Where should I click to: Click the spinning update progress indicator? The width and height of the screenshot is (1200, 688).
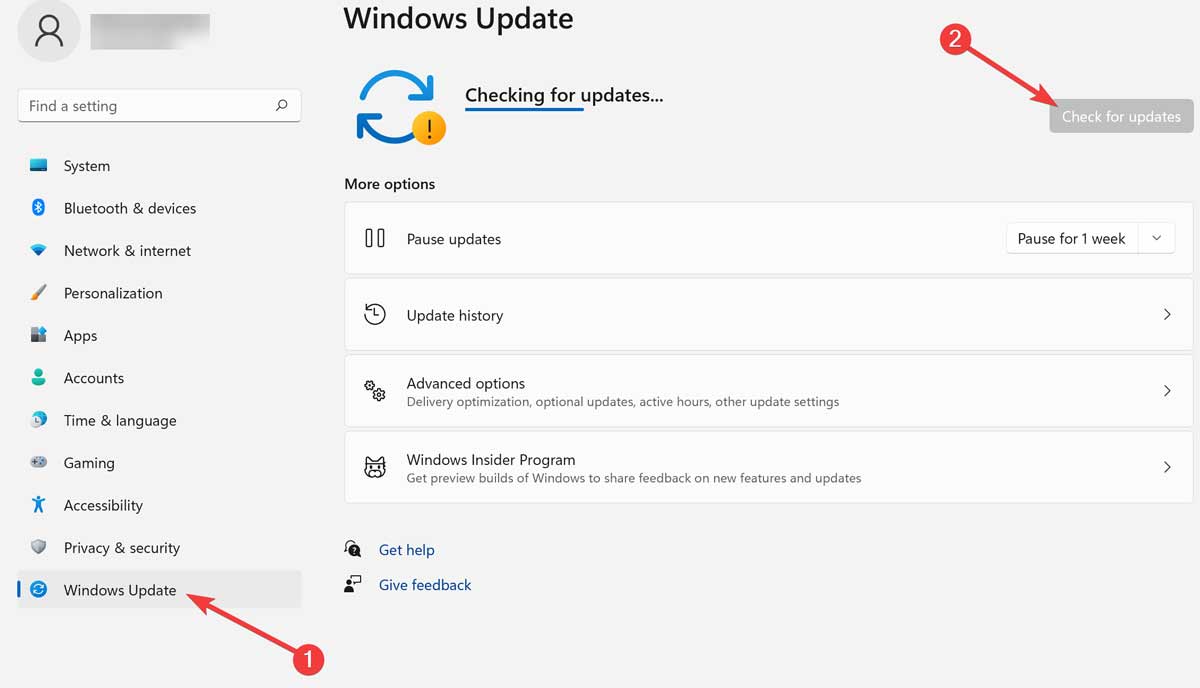coord(398,108)
